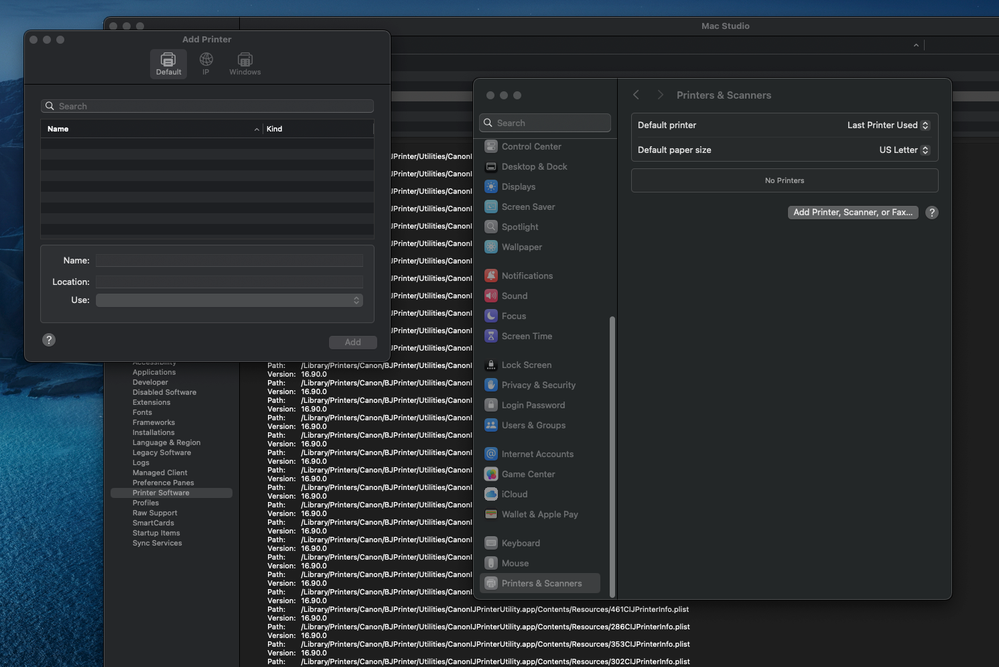
Task: Select Startup Items in System Information sidebar
Action: tap(156, 533)
